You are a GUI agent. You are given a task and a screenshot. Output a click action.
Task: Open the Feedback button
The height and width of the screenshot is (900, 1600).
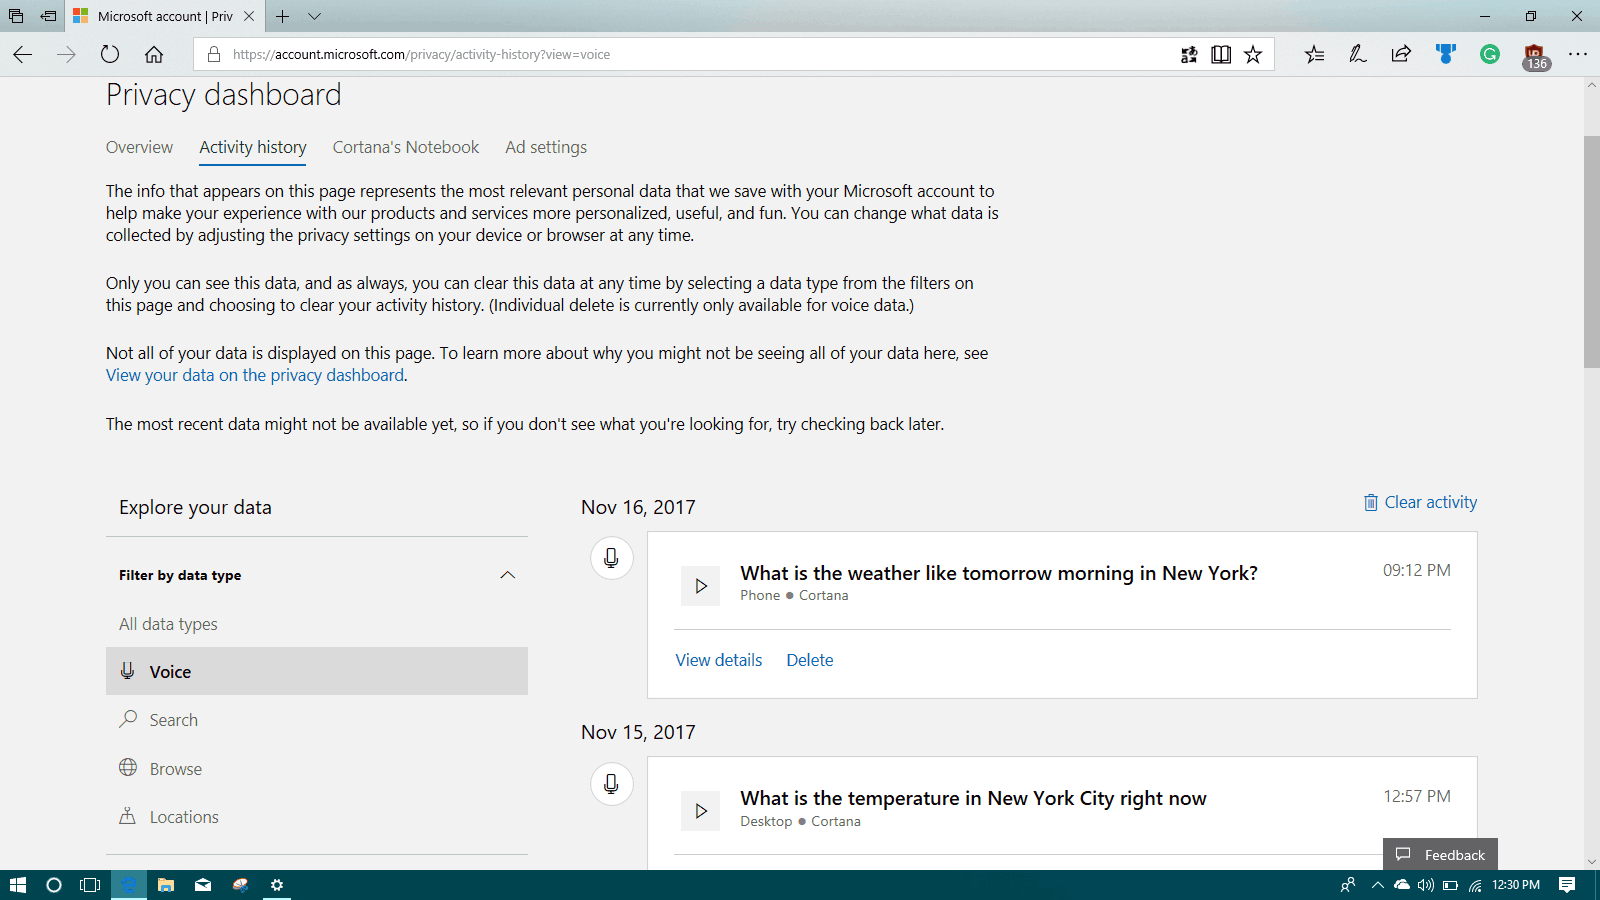point(1440,854)
